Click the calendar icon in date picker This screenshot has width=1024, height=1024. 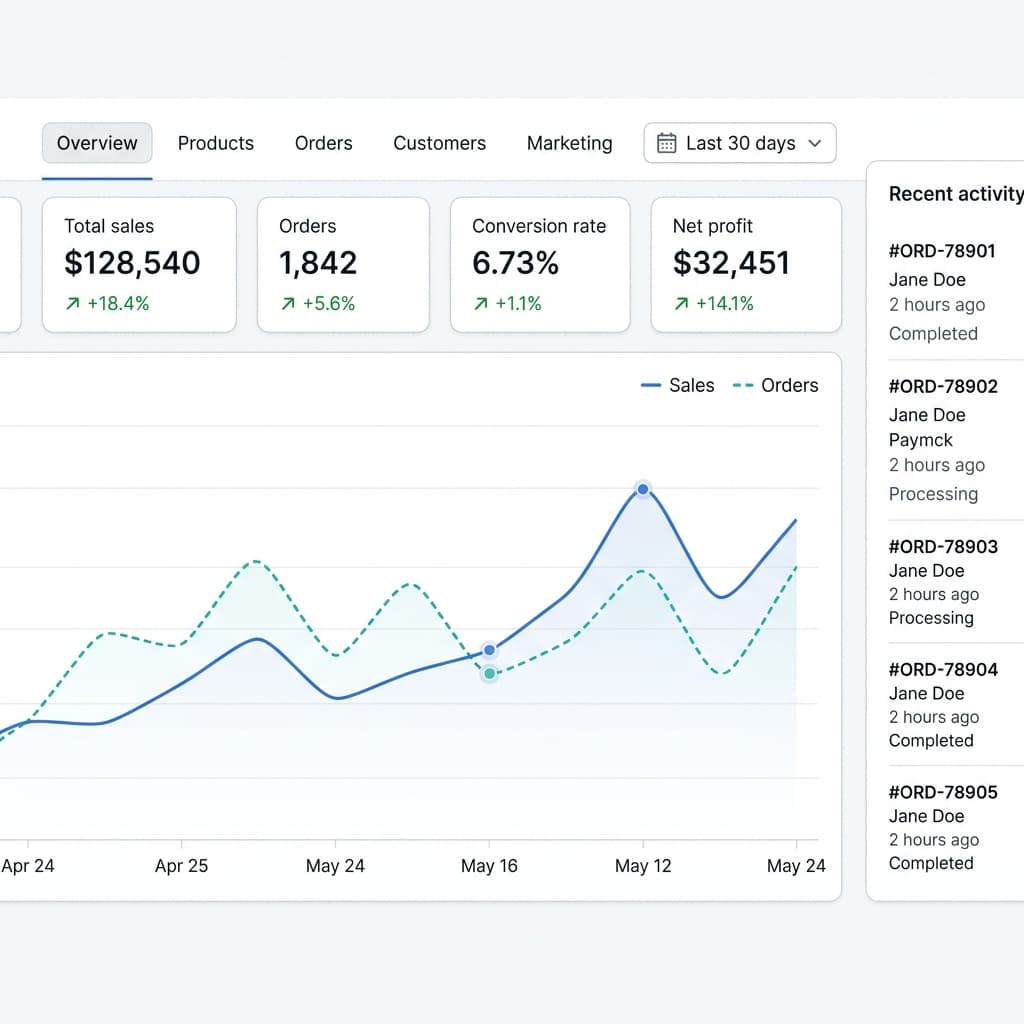point(666,143)
